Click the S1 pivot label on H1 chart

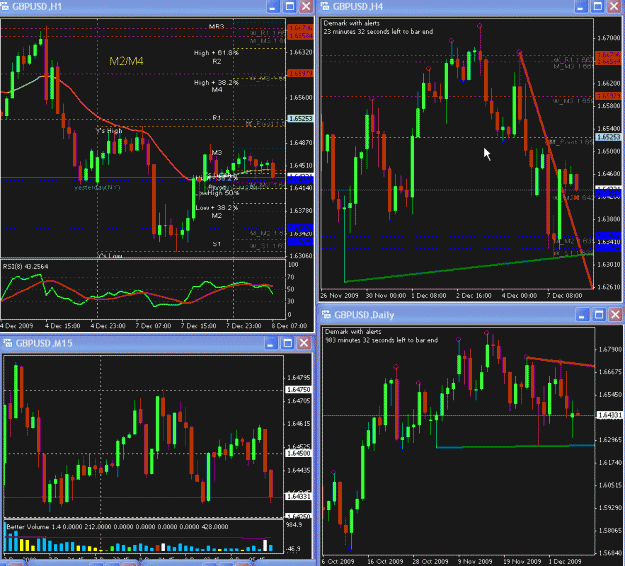click(x=216, y=244)
